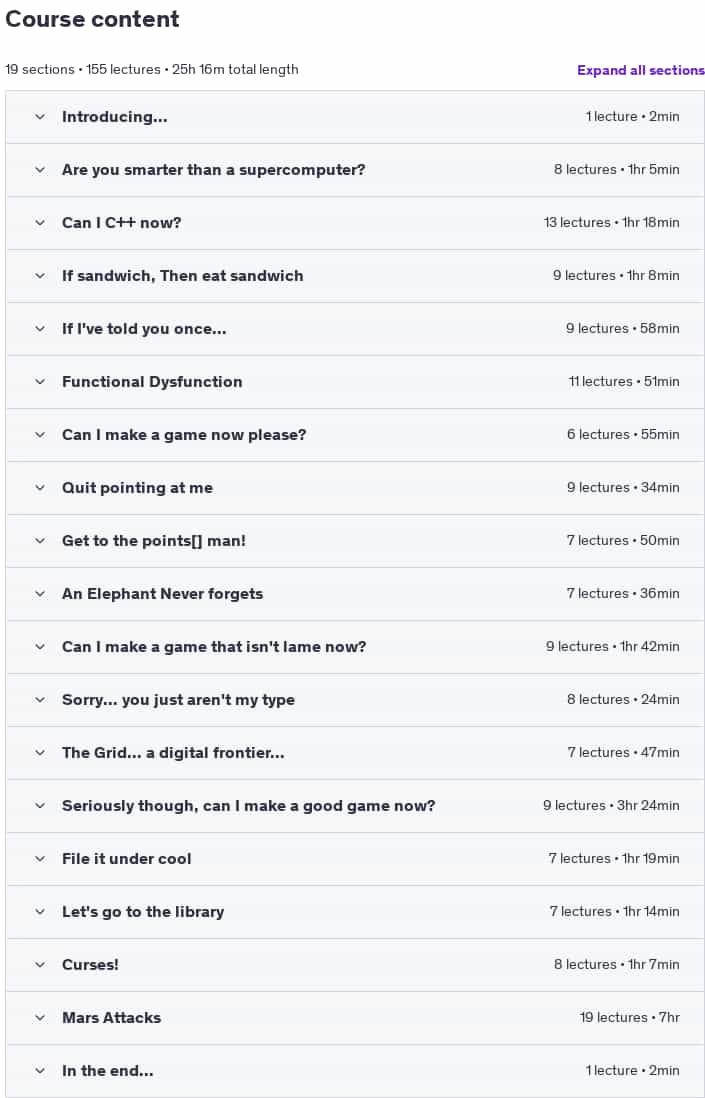Click the "Sorry... you just aren't my type" heading
Image resolution: width=705 pixels, height=1098 pixels.
tap(179, 700)
